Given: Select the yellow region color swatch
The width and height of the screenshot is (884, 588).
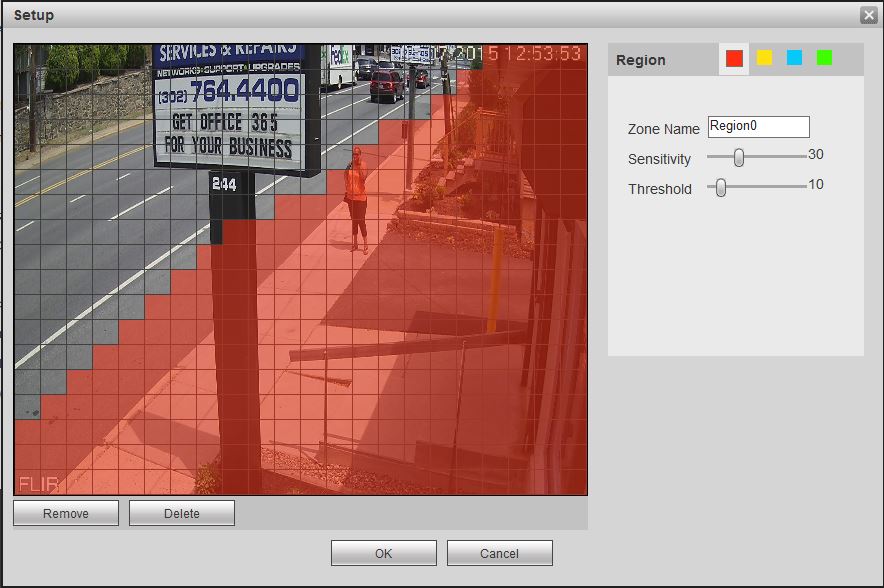Looking at the screenshot, I should [764, 58].
